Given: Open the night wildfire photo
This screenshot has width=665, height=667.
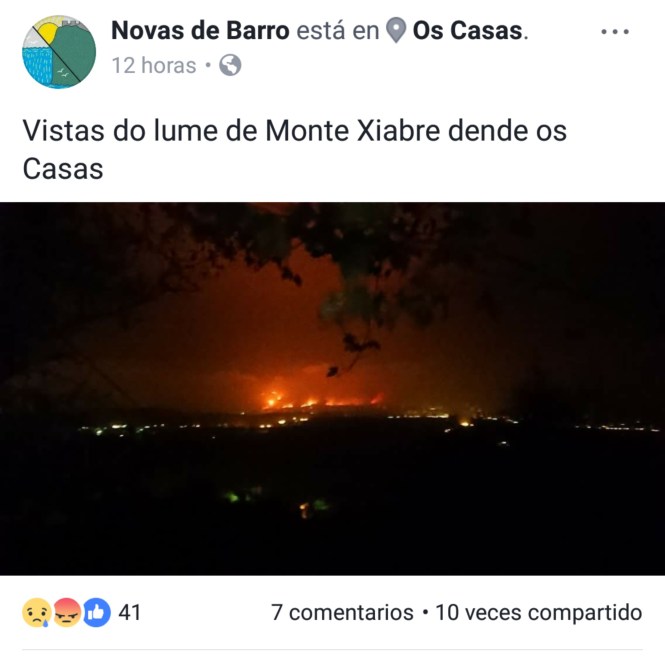Looking at the screenshot, I should pos(332,388).
